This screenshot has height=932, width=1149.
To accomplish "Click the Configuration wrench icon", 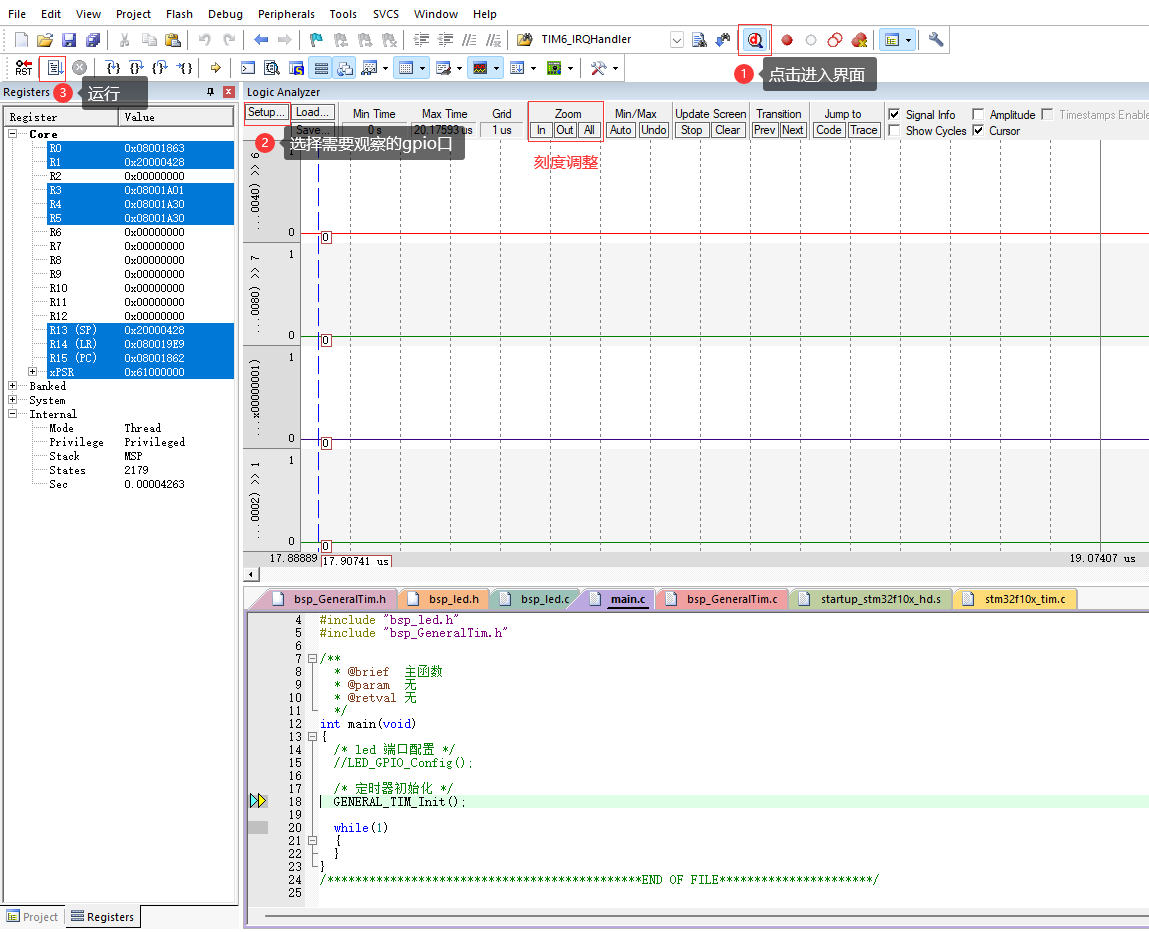I will click(936, 40).
